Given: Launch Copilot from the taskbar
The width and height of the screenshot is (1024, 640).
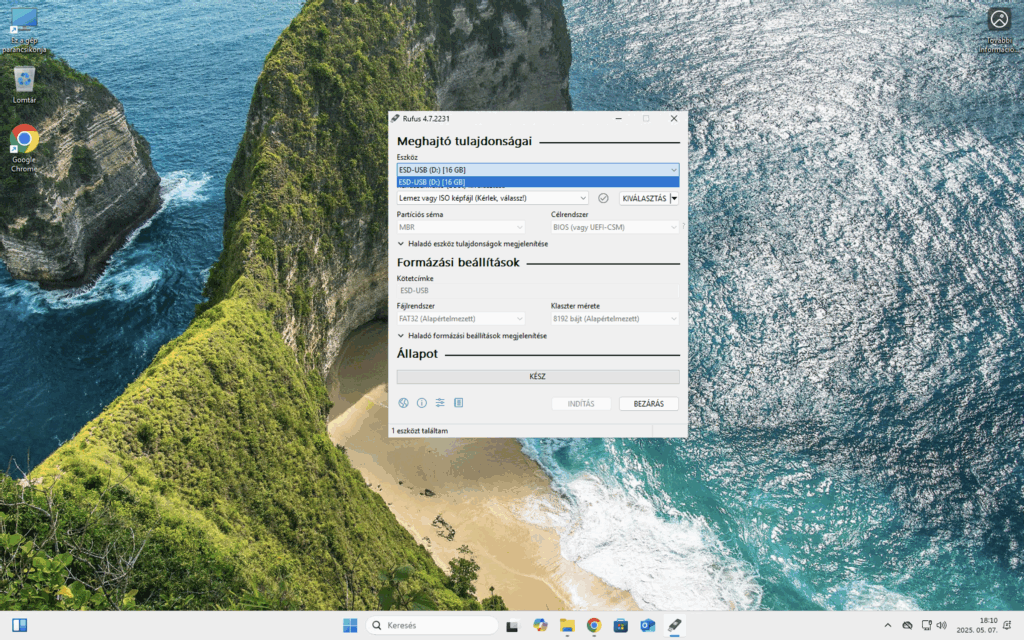Looking at the screenshot, I should (540, 625).
